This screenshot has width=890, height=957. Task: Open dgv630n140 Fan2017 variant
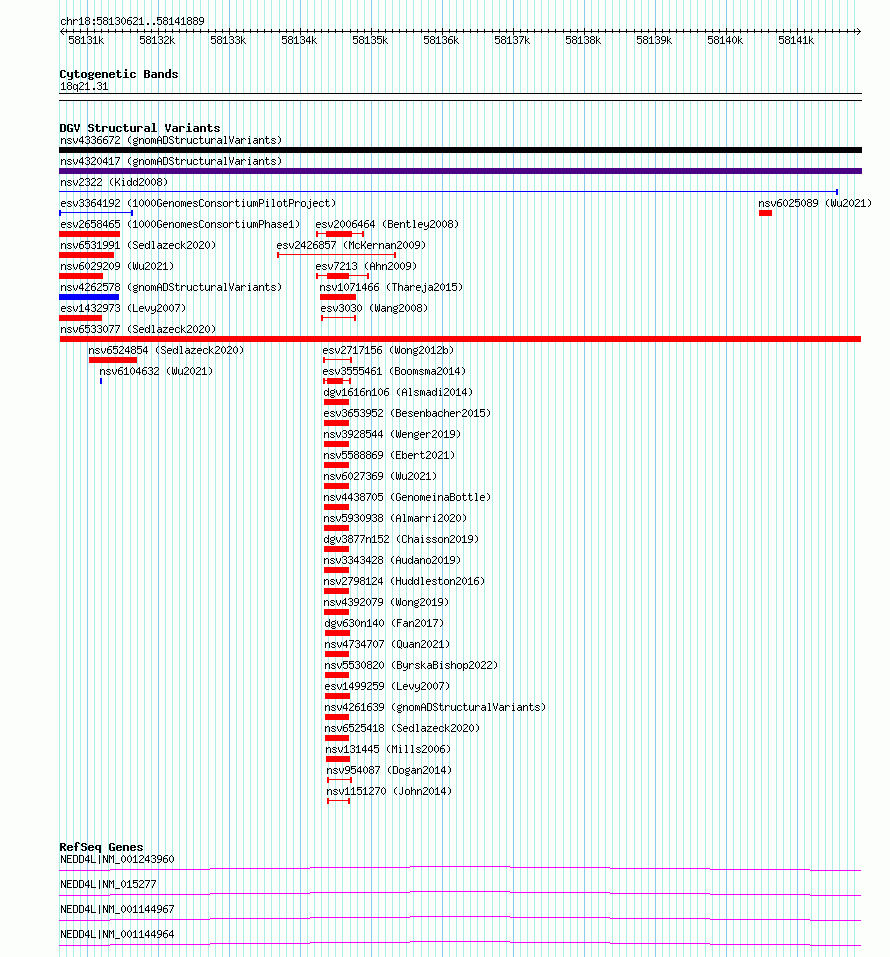[x=384, y=623]
